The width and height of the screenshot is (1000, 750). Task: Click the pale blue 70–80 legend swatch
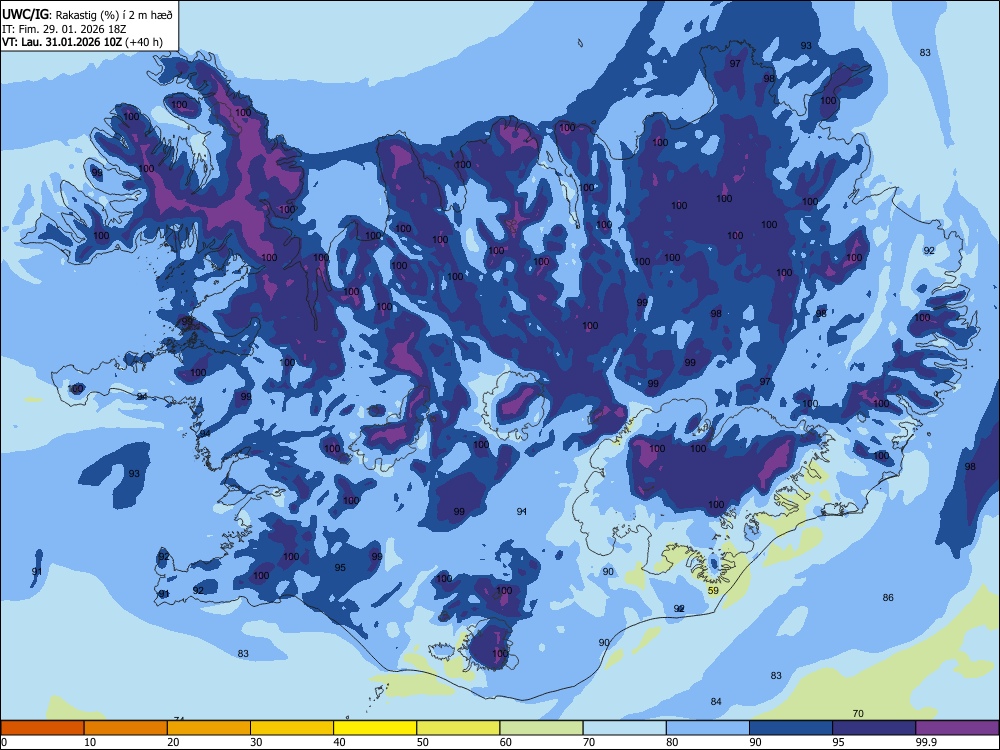click(x=624, y=728)
